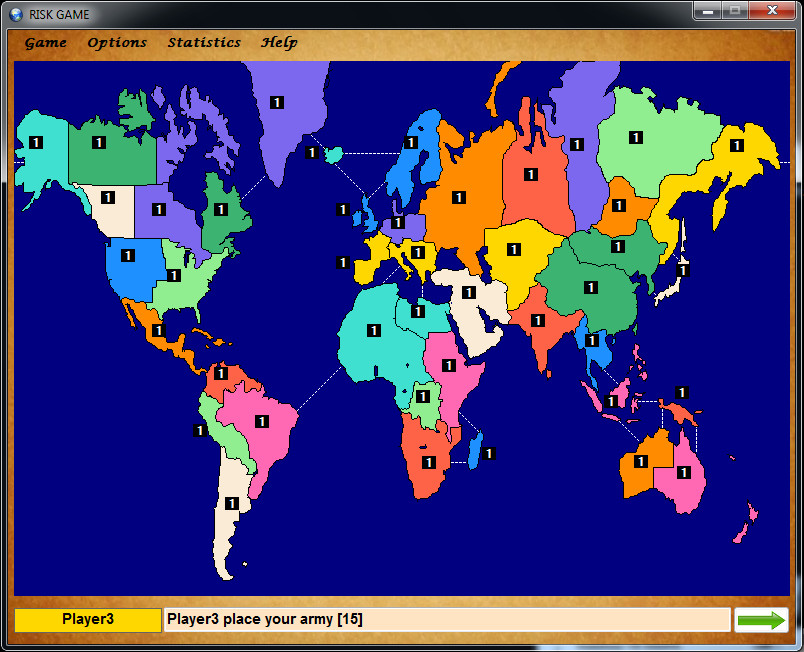Image resolution: width=804 pixels, height=652 pixels.
Task: Select the pink East Africa territory
Action: 449,365
